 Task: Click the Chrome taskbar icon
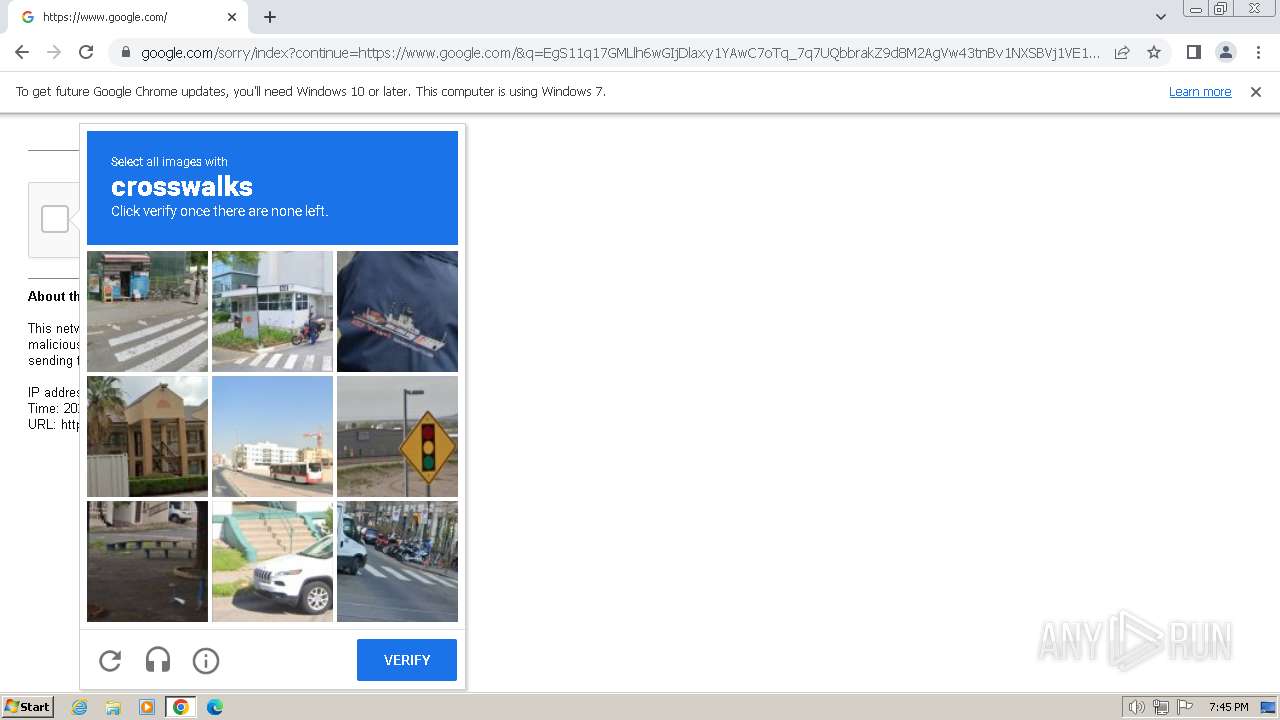point(181,707)
